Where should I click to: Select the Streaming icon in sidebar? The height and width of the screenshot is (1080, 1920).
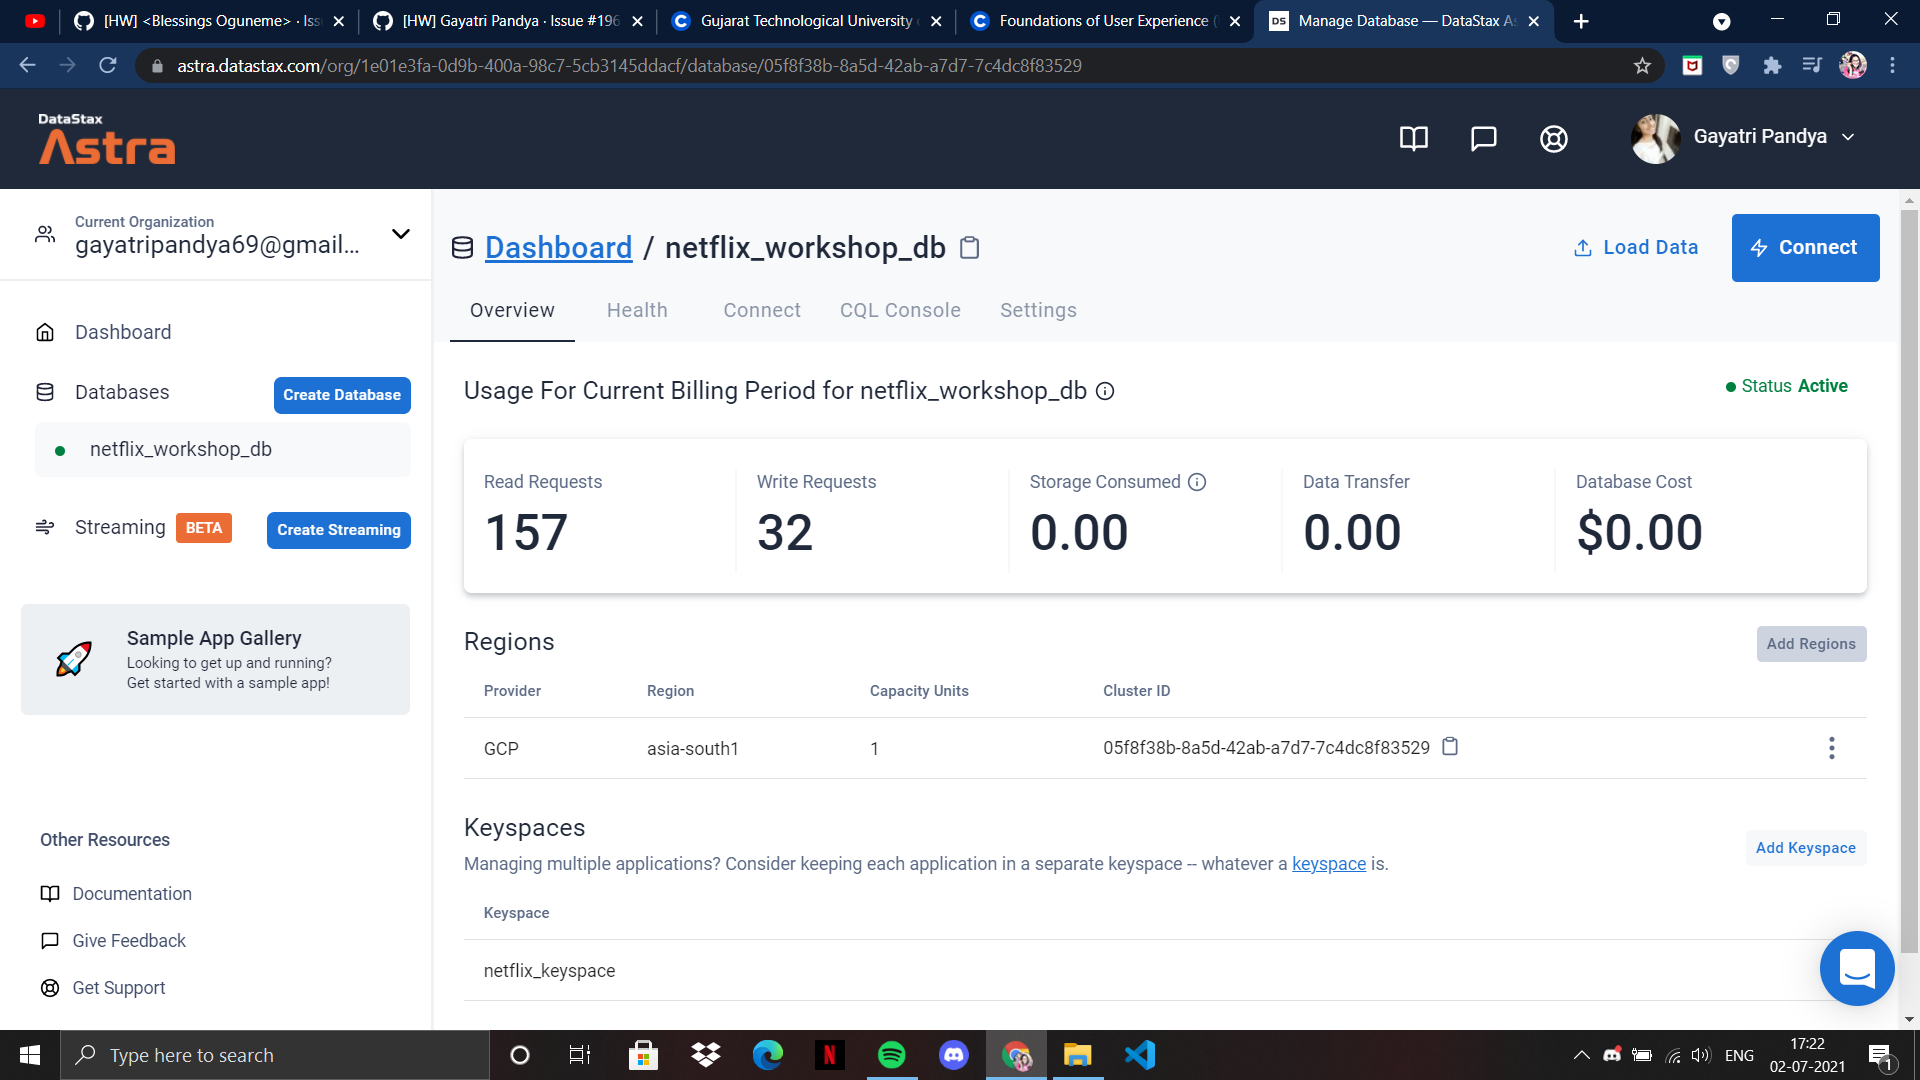point(45,527)
